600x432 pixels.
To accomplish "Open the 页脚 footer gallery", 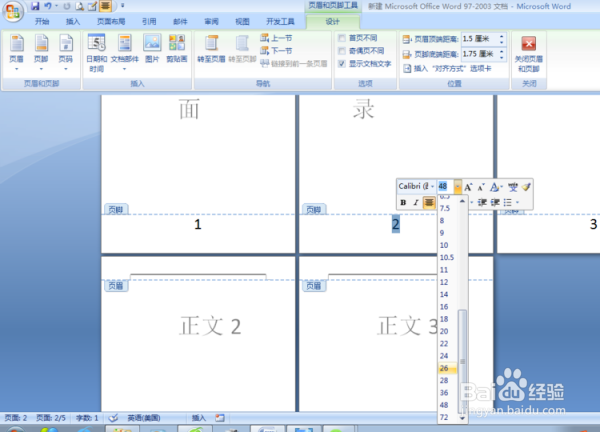I will click(x=41, y=53).
